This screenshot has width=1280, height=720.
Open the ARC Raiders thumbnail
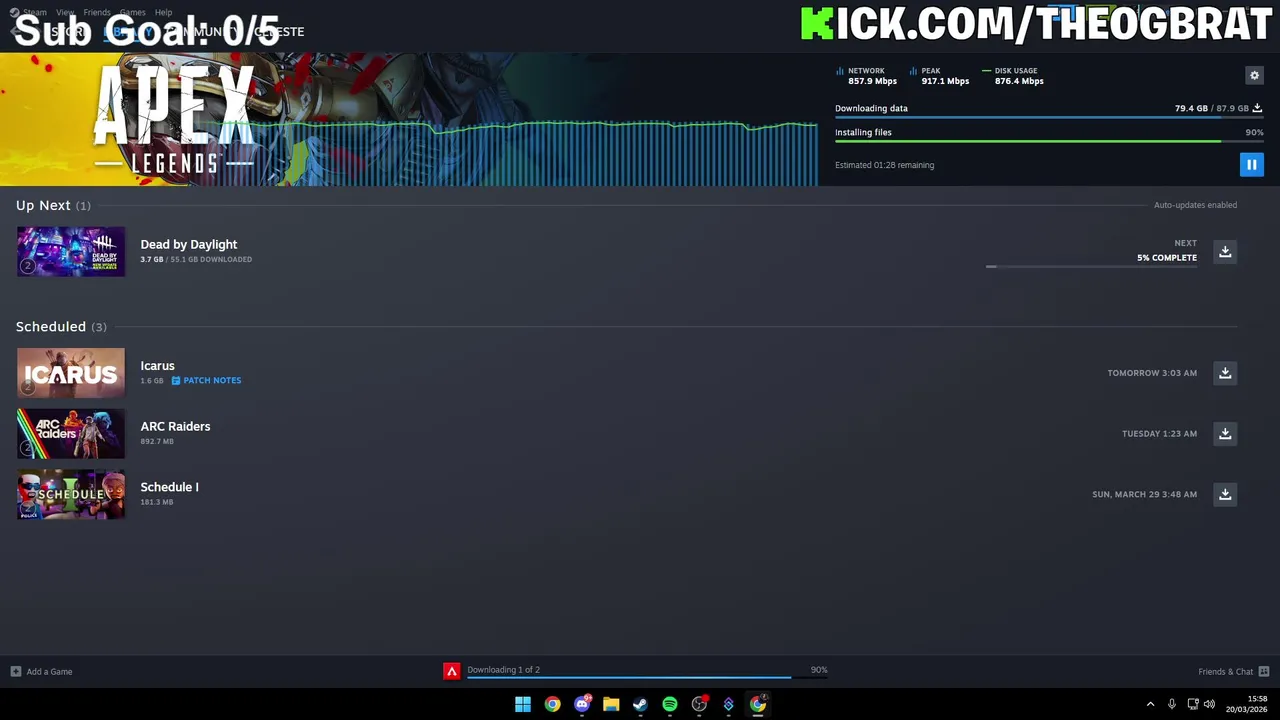(x=71, y=434)
